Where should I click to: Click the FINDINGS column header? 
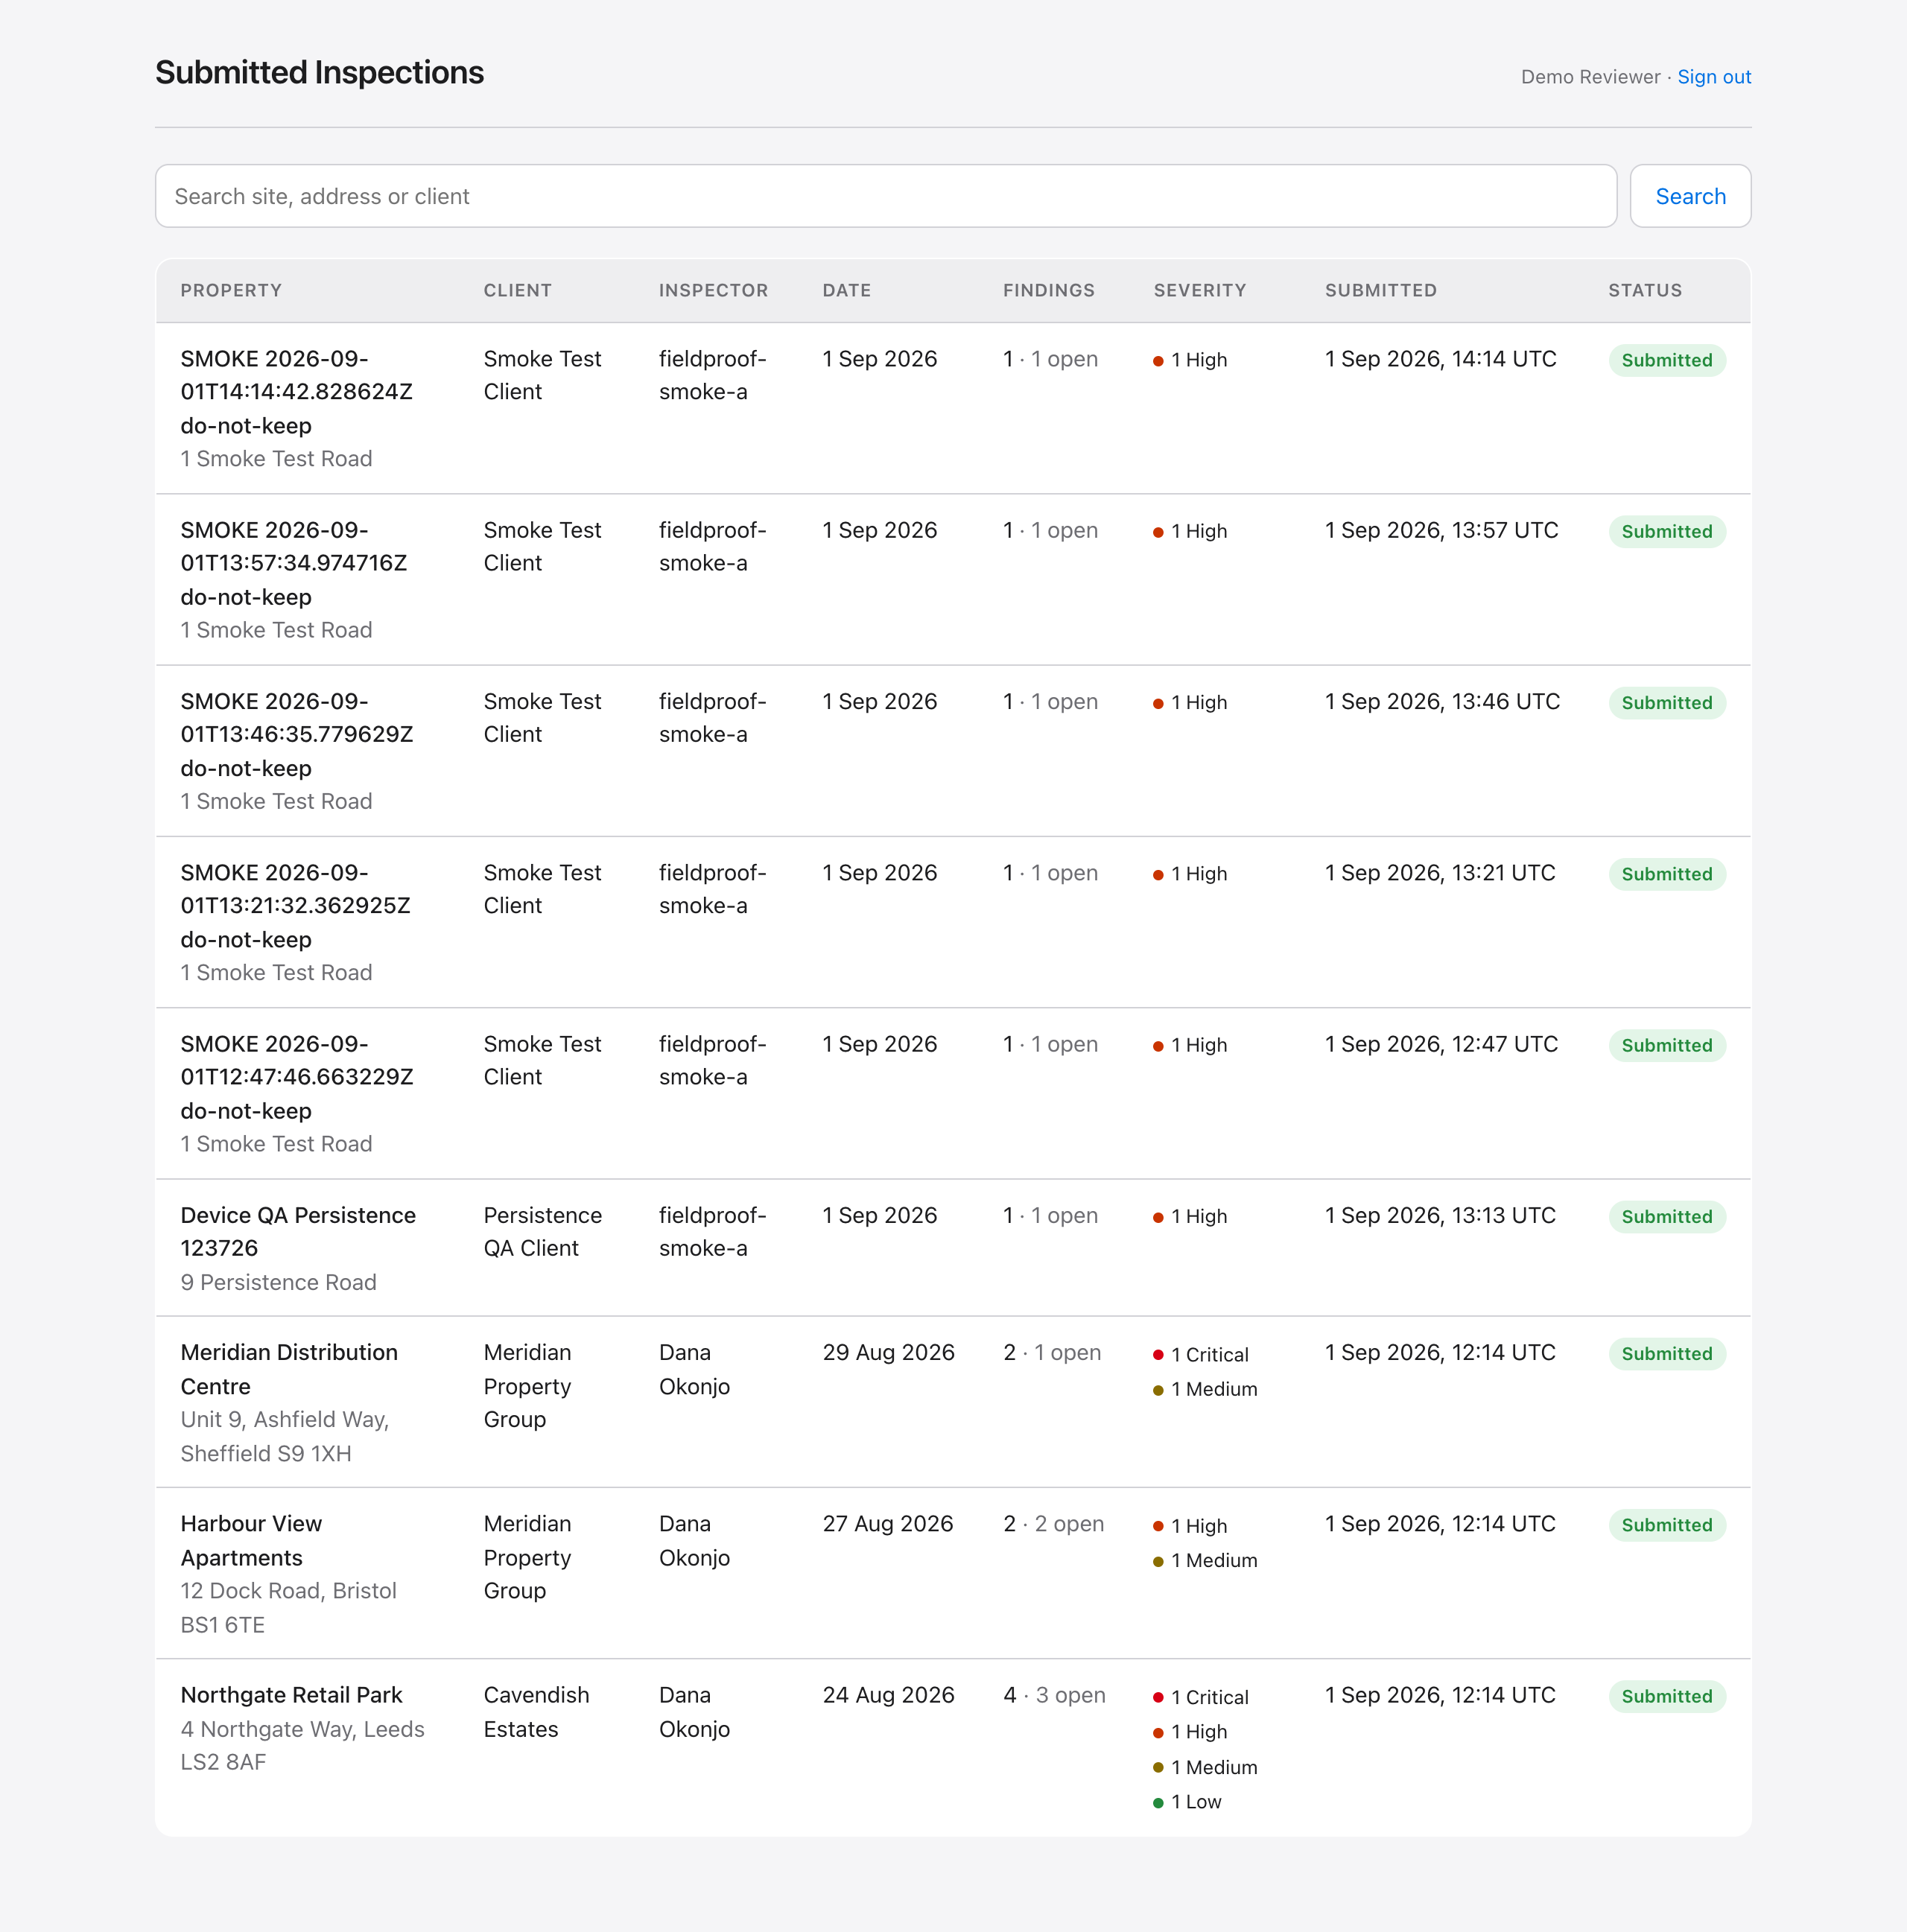tap(1048, 290)
